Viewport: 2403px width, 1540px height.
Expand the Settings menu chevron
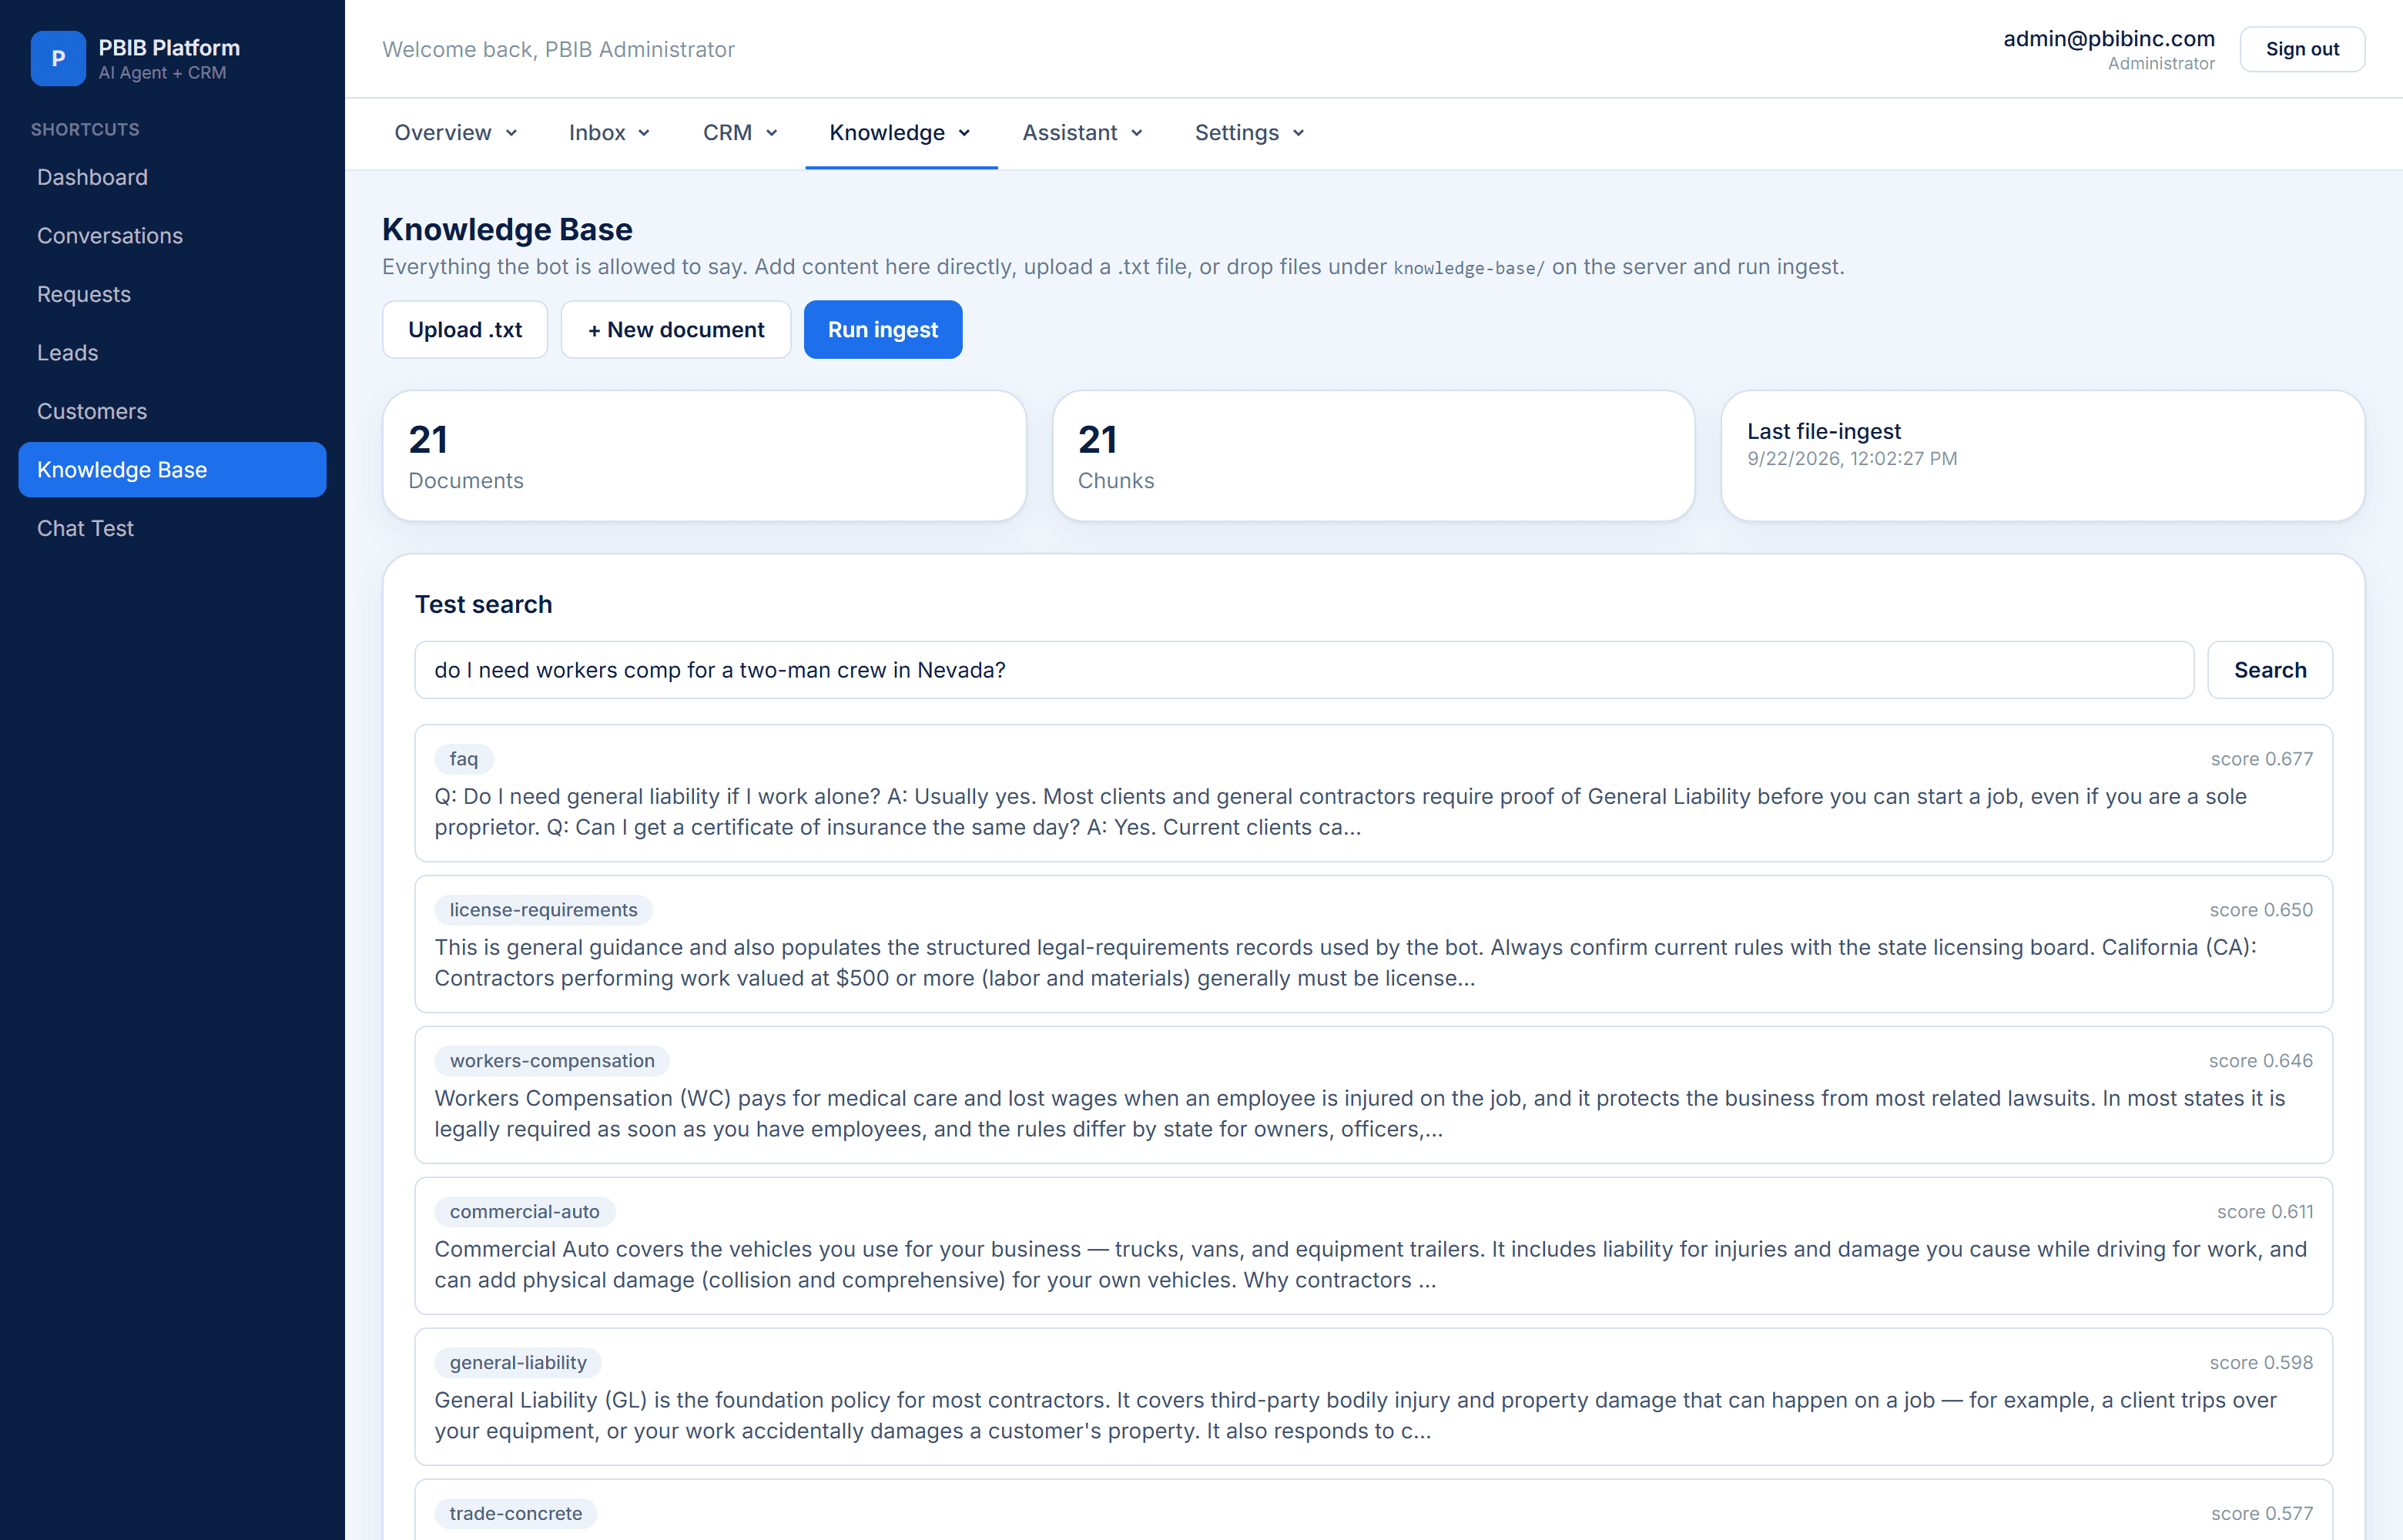pyautogui.click(x=1298, y=133)
